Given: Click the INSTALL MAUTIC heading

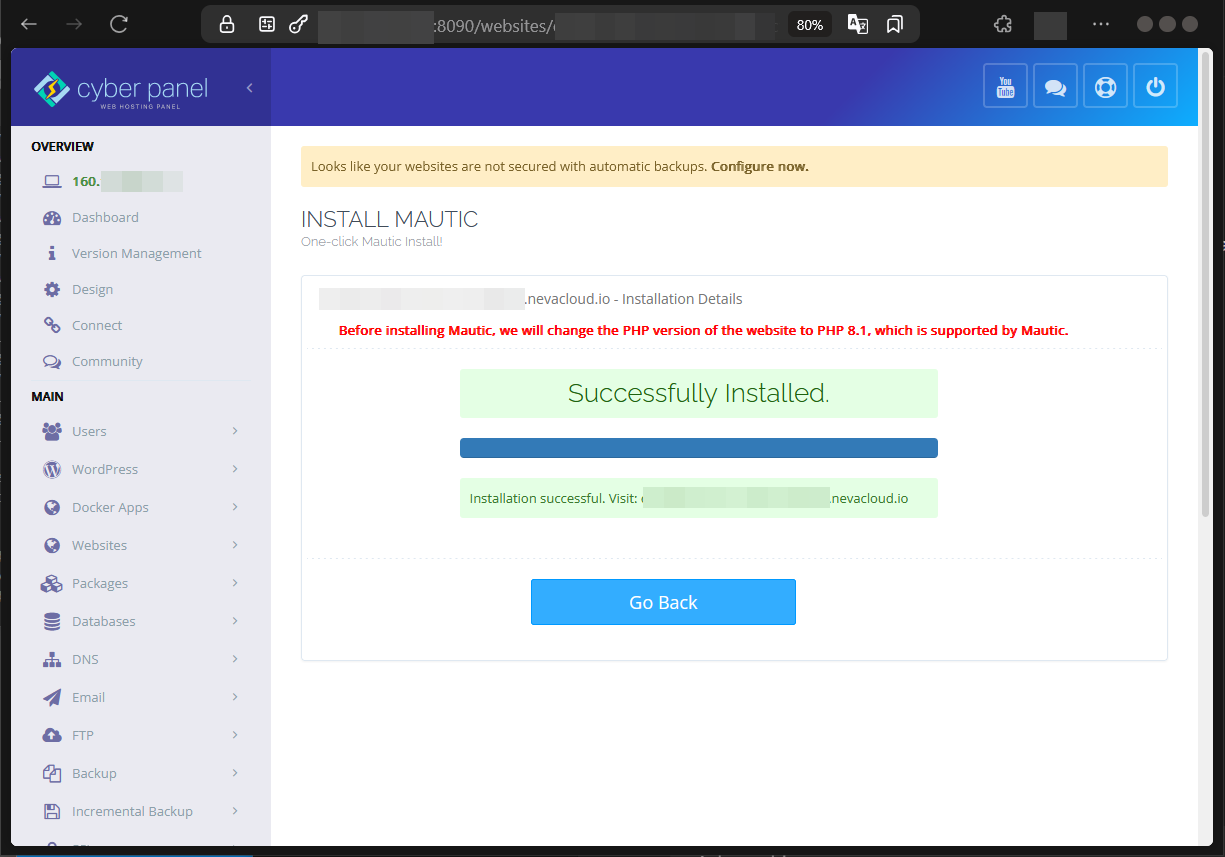Looking at the screenshot, I should point(390,219).
